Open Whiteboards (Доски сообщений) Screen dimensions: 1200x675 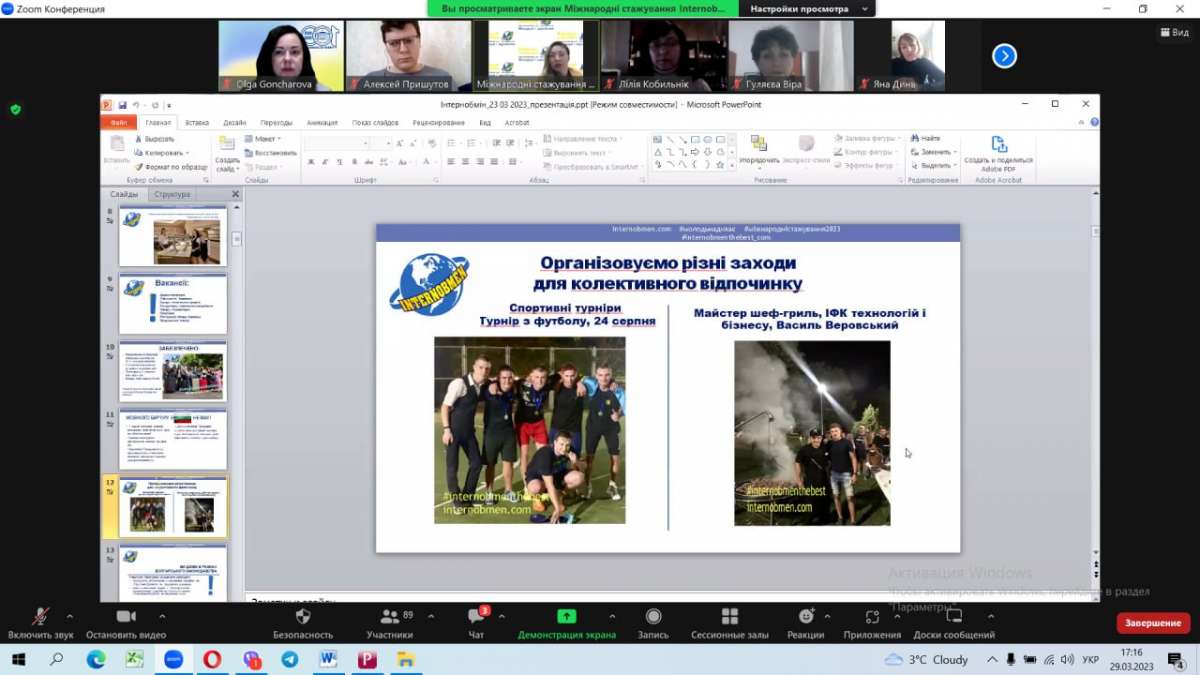(x=953, y=617)
